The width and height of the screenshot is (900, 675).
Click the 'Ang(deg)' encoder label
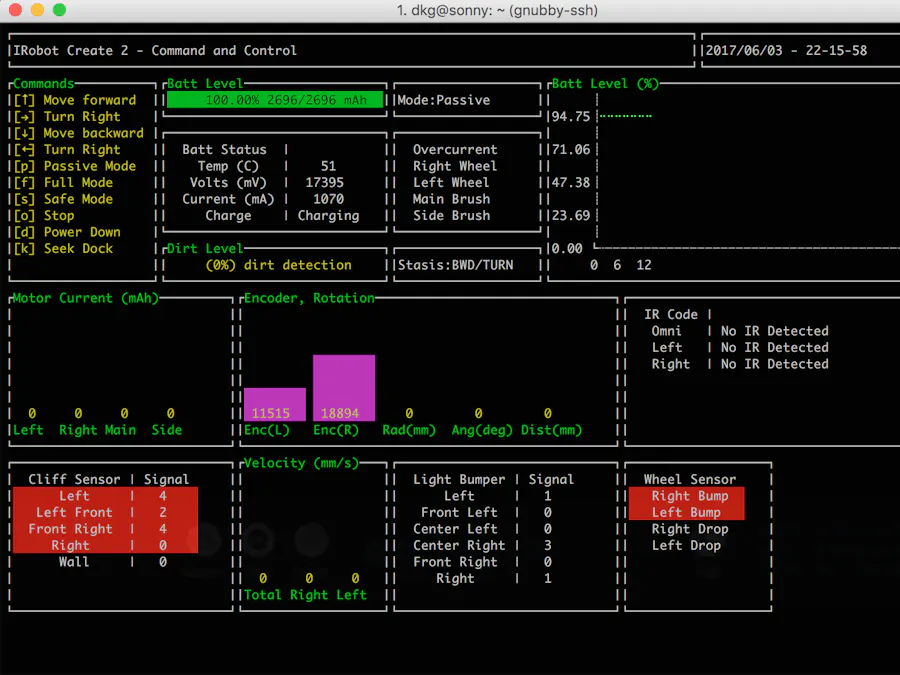(x=482, y=430)
